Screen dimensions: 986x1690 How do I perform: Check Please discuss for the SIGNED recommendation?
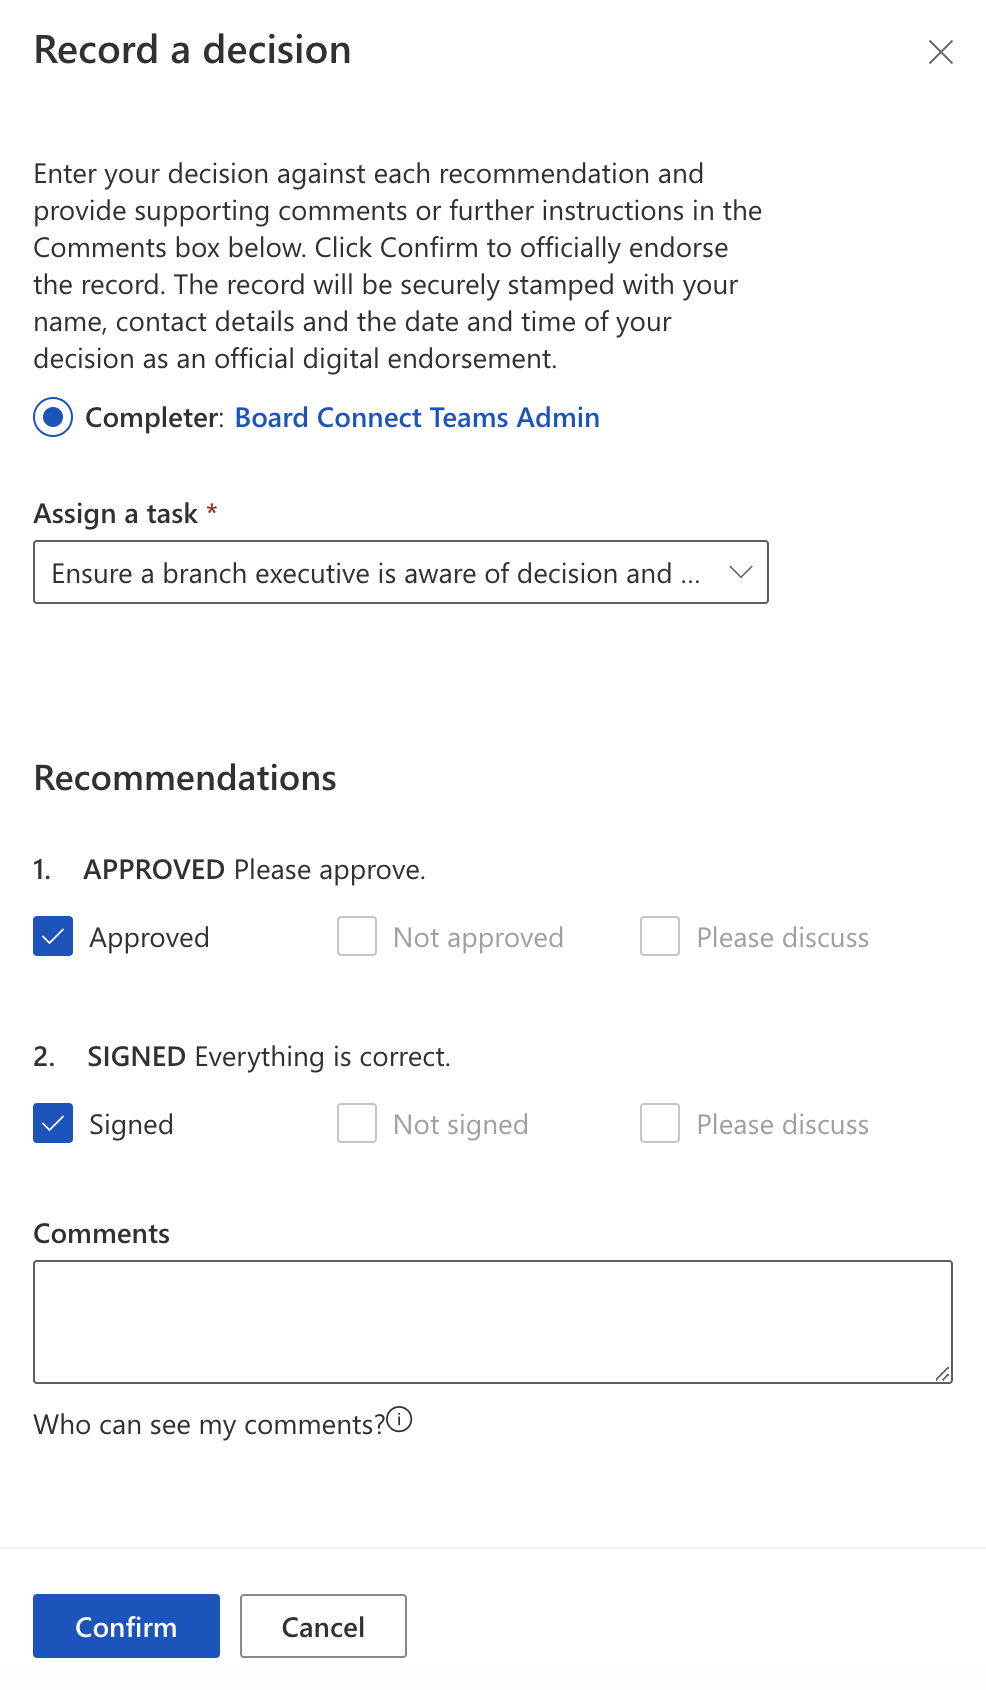(x=660, y=1124)
